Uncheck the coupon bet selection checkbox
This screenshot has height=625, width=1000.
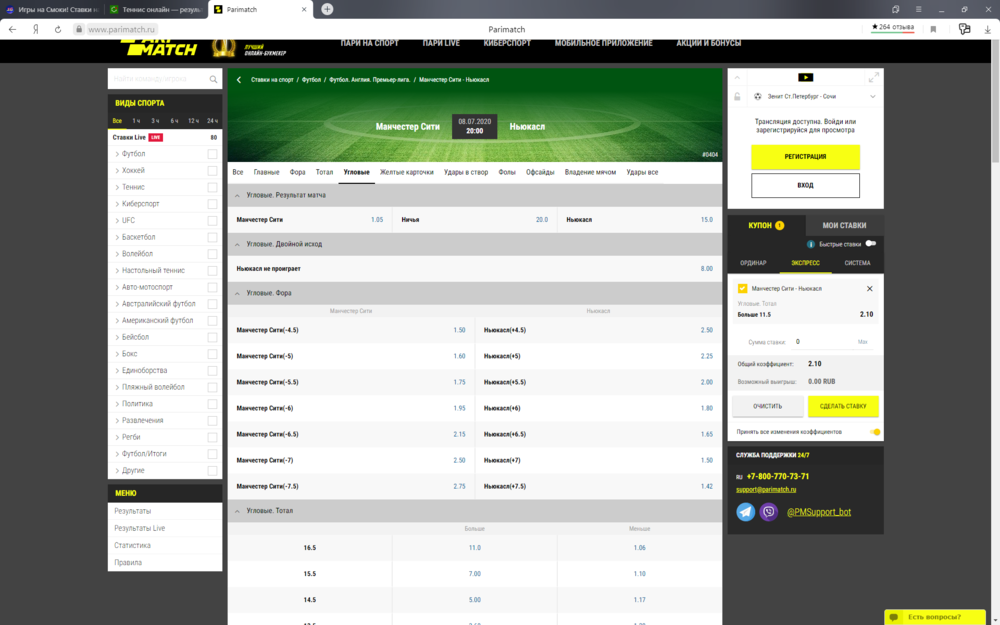[742, 288]
